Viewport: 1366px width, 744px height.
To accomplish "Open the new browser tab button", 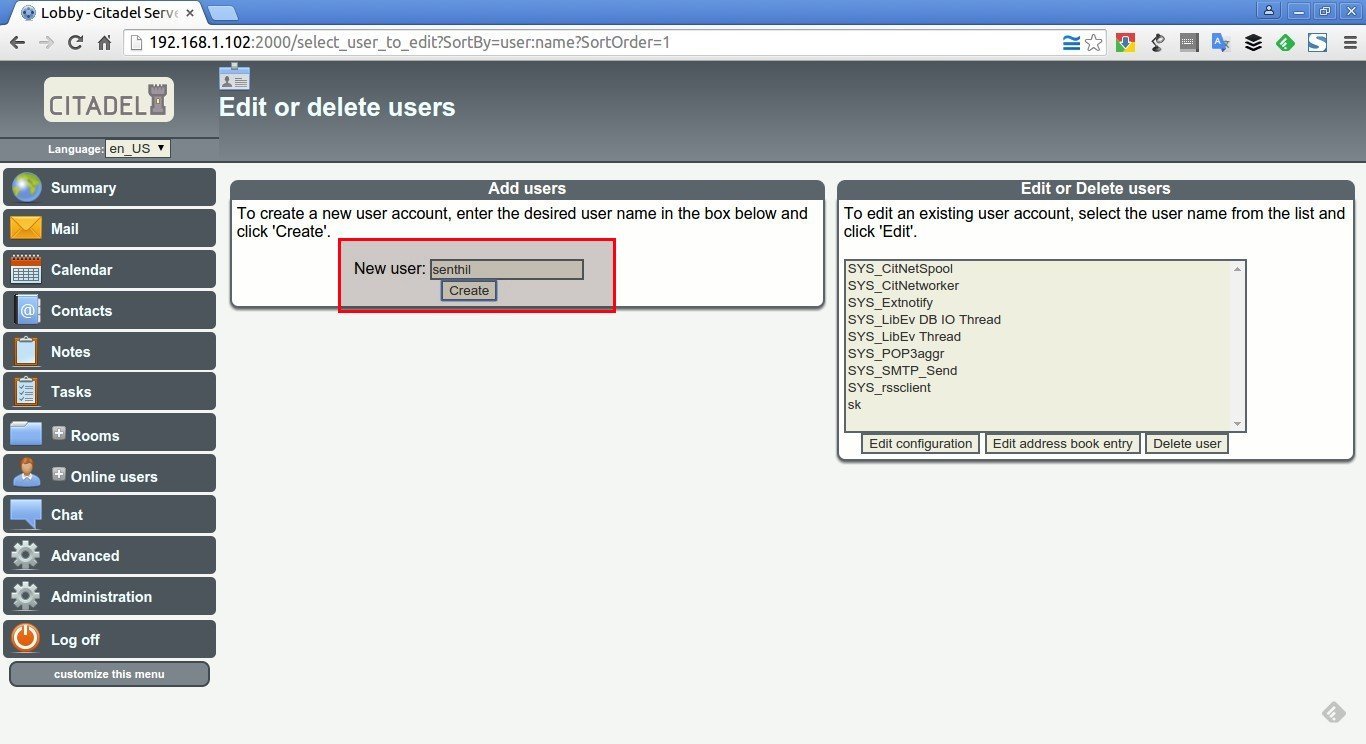I will pos(222,13).
